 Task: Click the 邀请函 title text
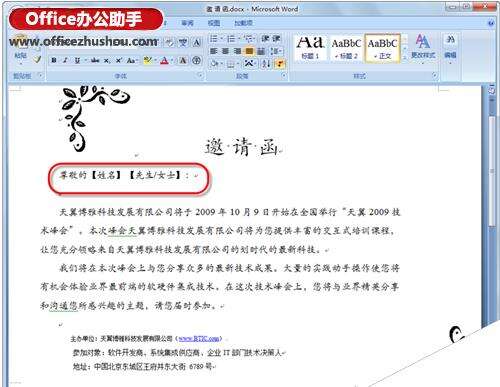242,147
